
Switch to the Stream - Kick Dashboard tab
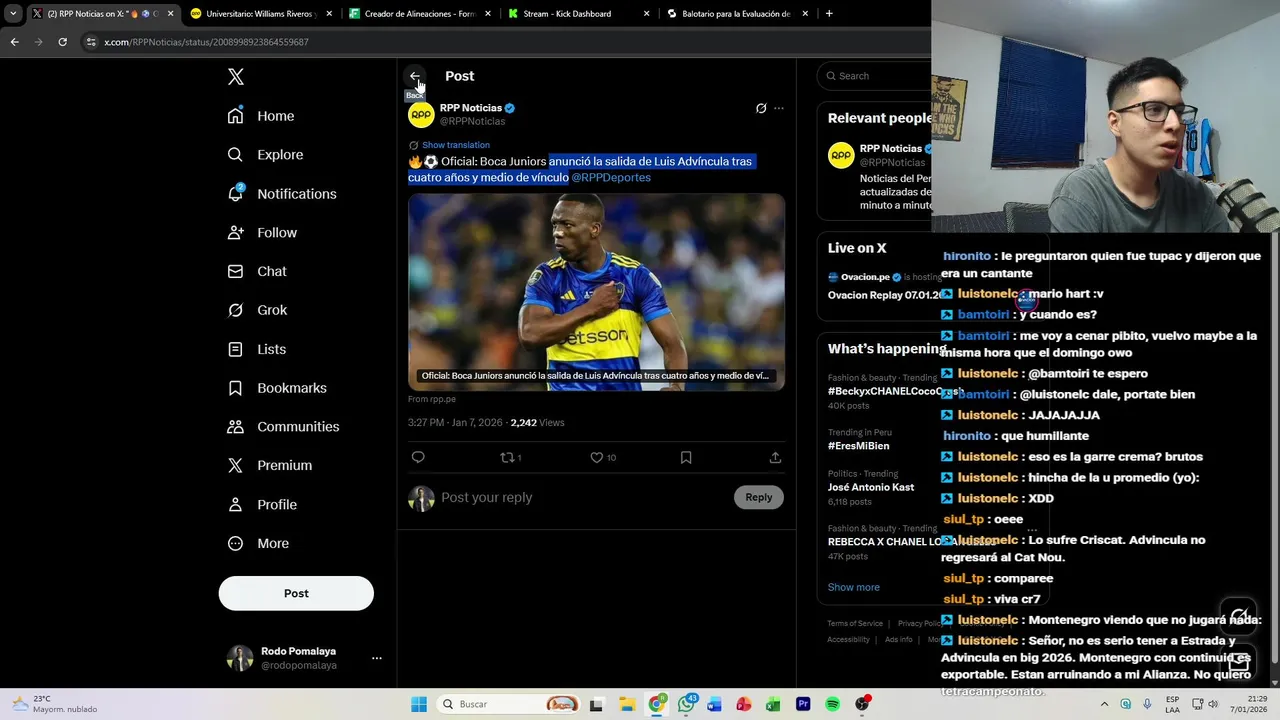tap(577, 14)
